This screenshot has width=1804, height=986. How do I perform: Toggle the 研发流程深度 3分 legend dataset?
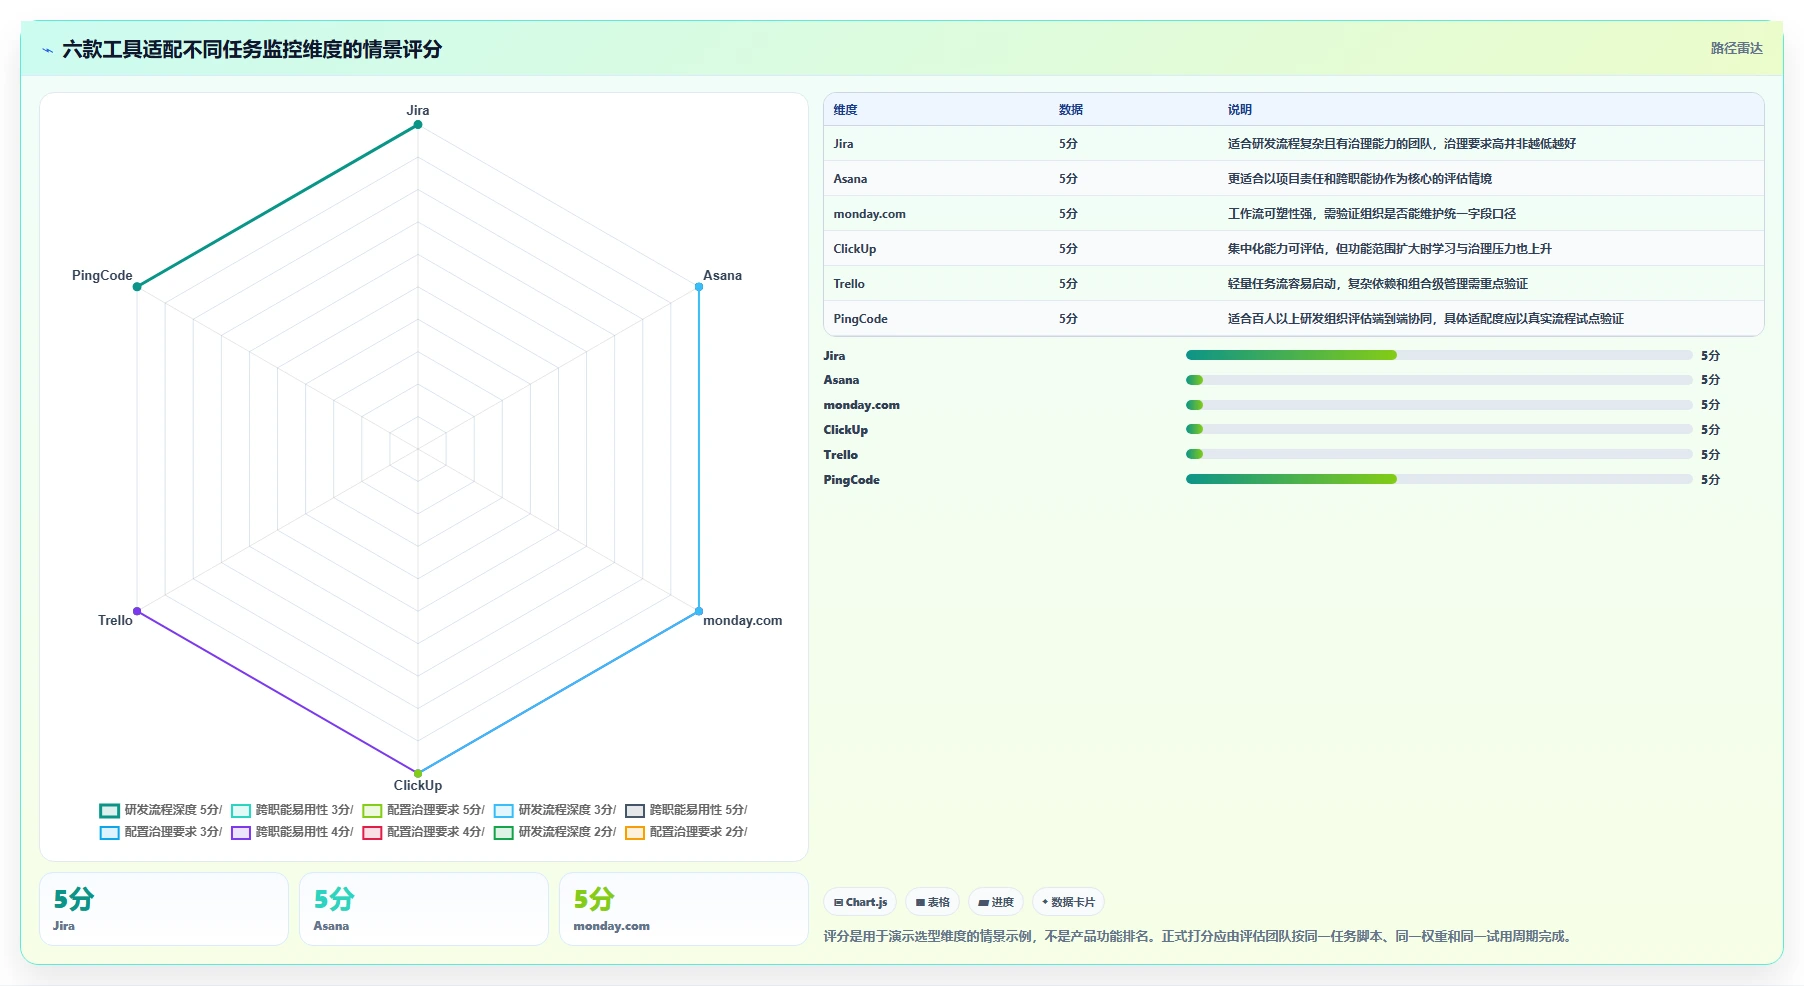coord(555,810)
